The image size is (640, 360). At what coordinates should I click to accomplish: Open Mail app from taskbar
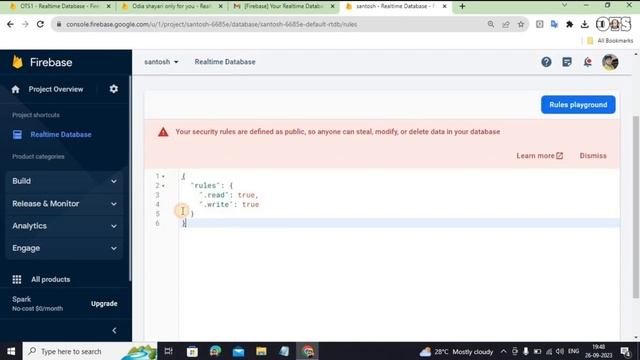pos(238,351)
